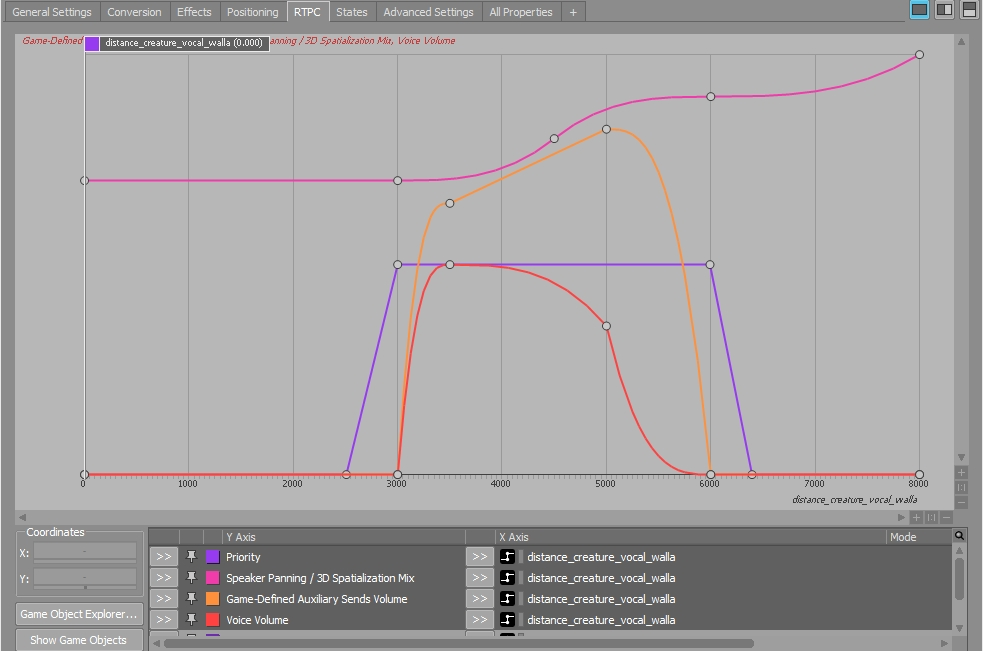Click the search icon in the RTPC list header
The width and height of the screenshot is (983, 651).
(959, 536)
